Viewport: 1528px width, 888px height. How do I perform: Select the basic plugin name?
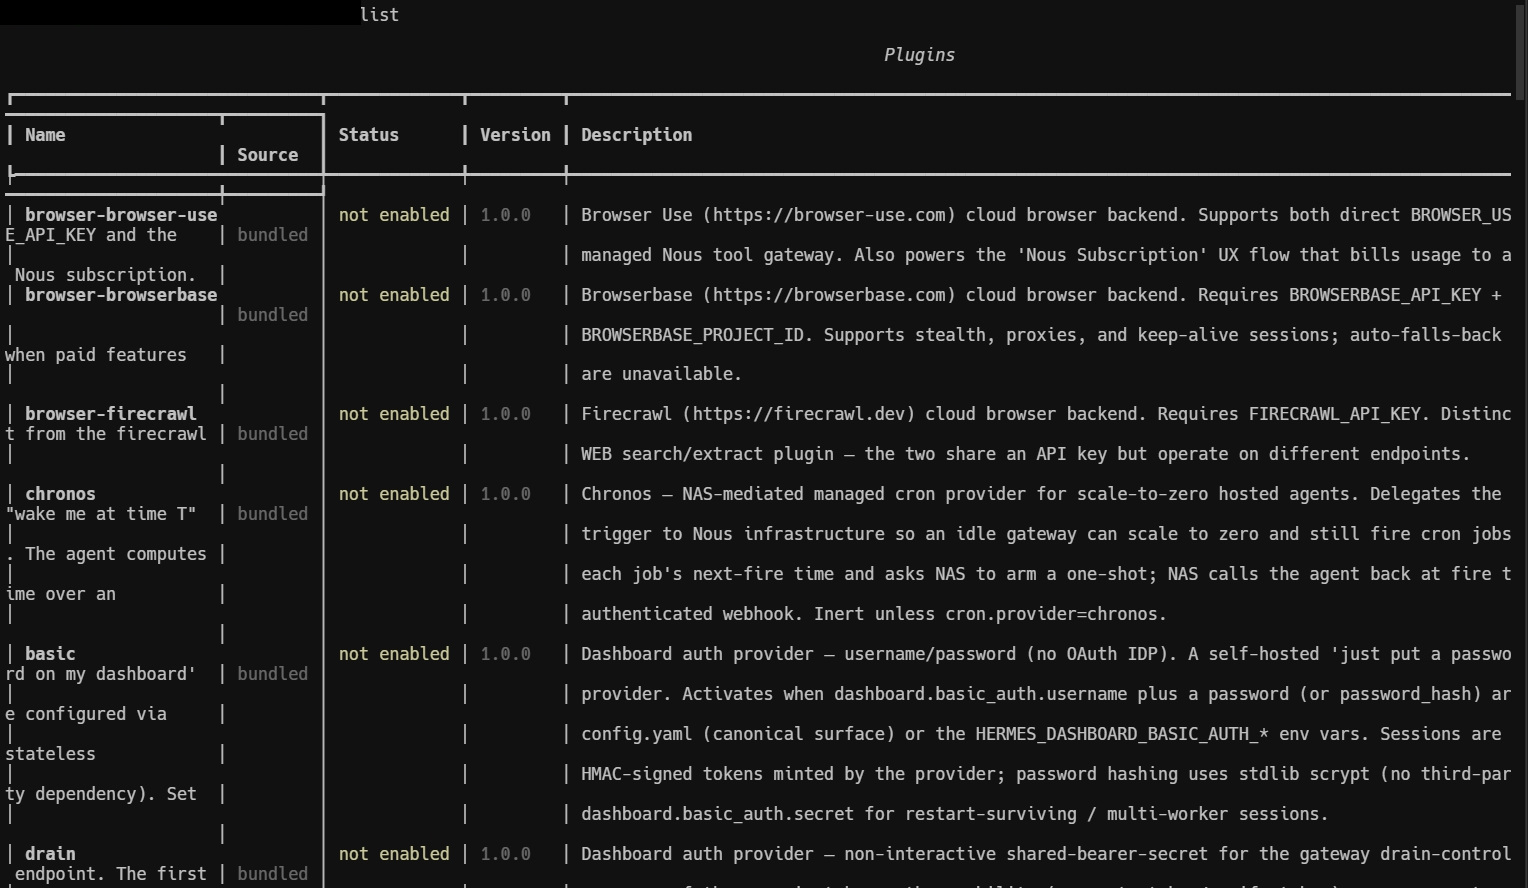[x=50, y=654]
